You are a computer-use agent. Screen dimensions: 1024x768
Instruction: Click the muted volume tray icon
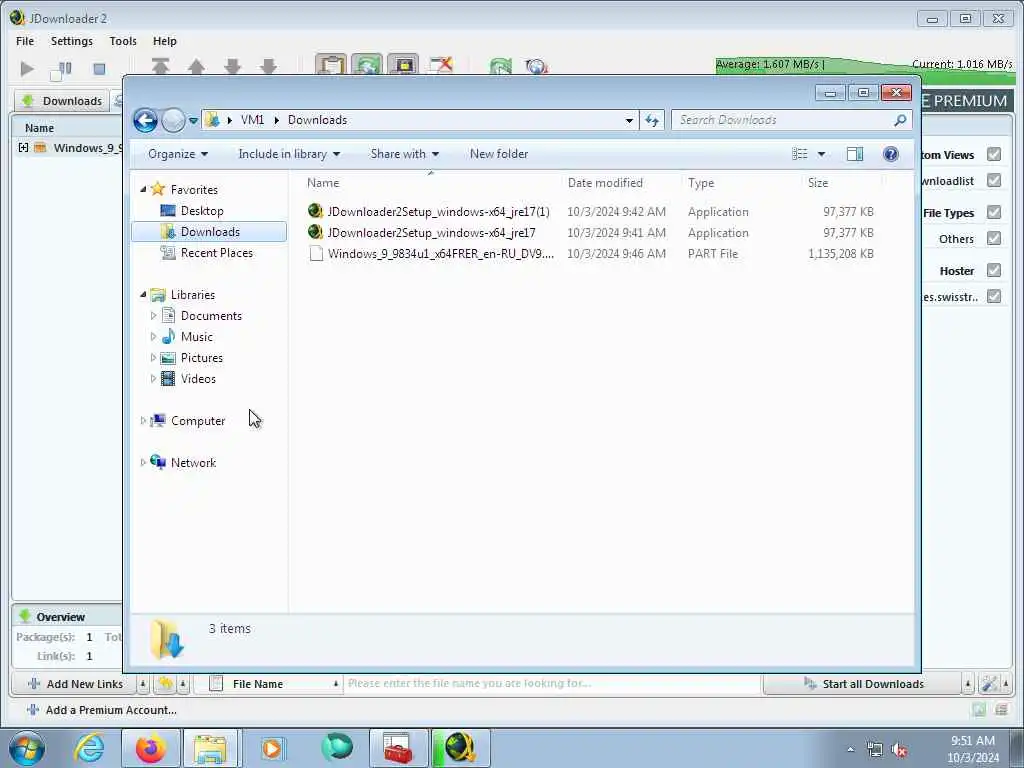pyautogui.click(x=899, y=750)
